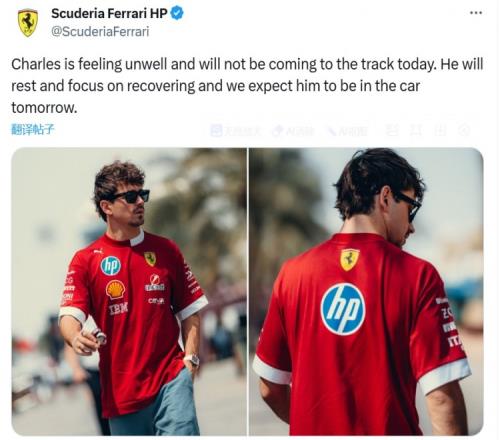Open the left photo of Charles walking
The image size is (500, 440).
coord(129,292)
